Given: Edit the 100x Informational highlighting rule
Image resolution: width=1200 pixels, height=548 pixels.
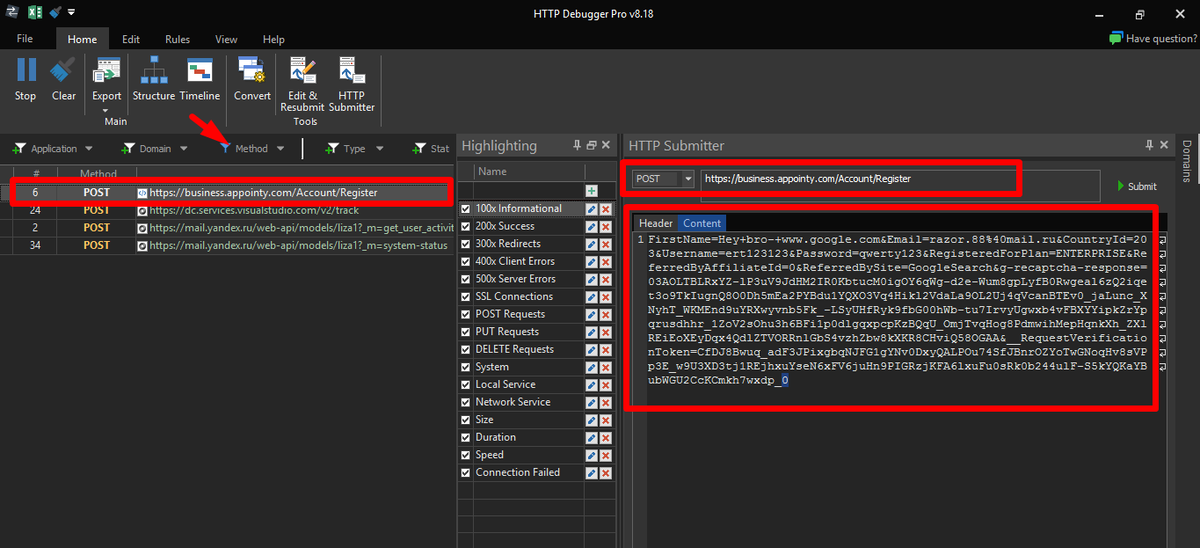Looking at the screenshot, I should pyautogui.click(x=592, y=209).
